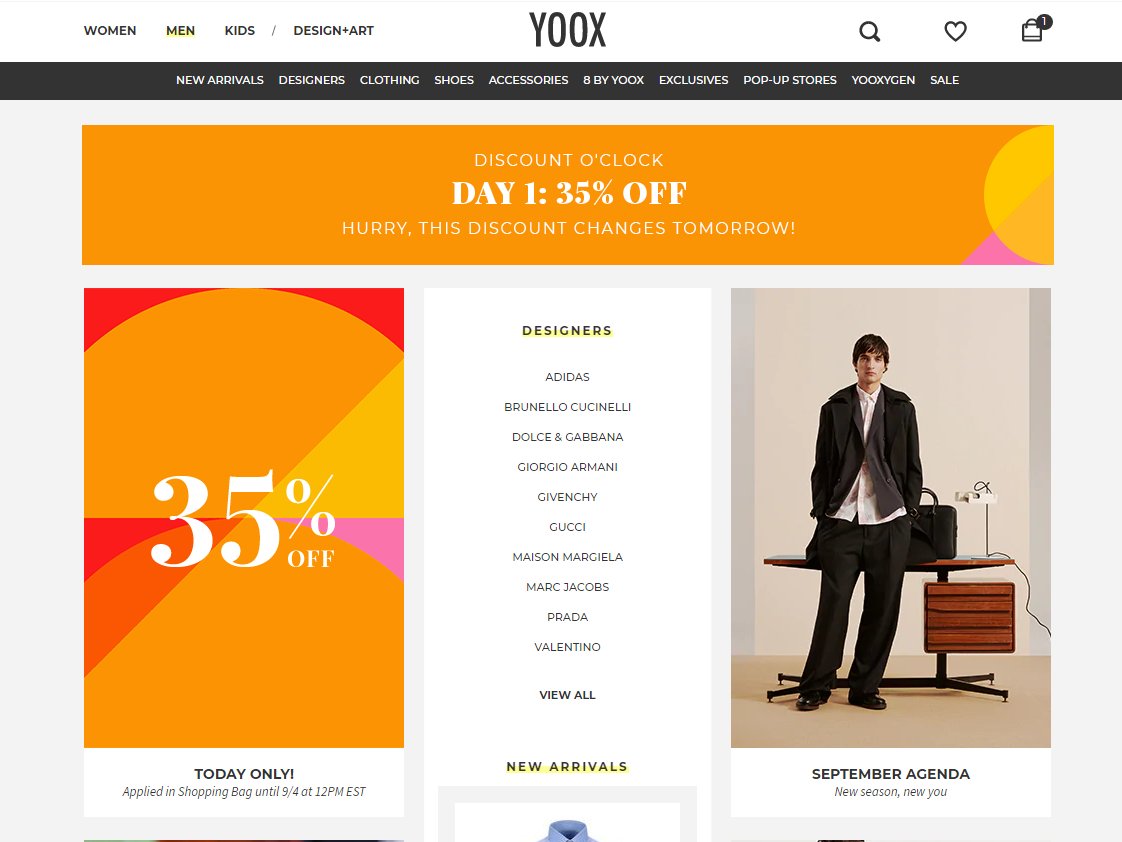Viewport: 1122px width, 842px height.
Task: Select the MAISON MARGIELA designer link
Action: (x=567, y=557)
